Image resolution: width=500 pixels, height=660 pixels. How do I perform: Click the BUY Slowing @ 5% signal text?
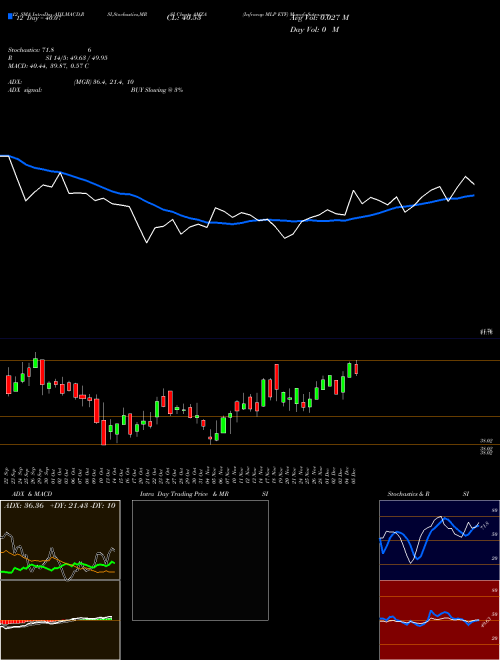click(157, 90)
